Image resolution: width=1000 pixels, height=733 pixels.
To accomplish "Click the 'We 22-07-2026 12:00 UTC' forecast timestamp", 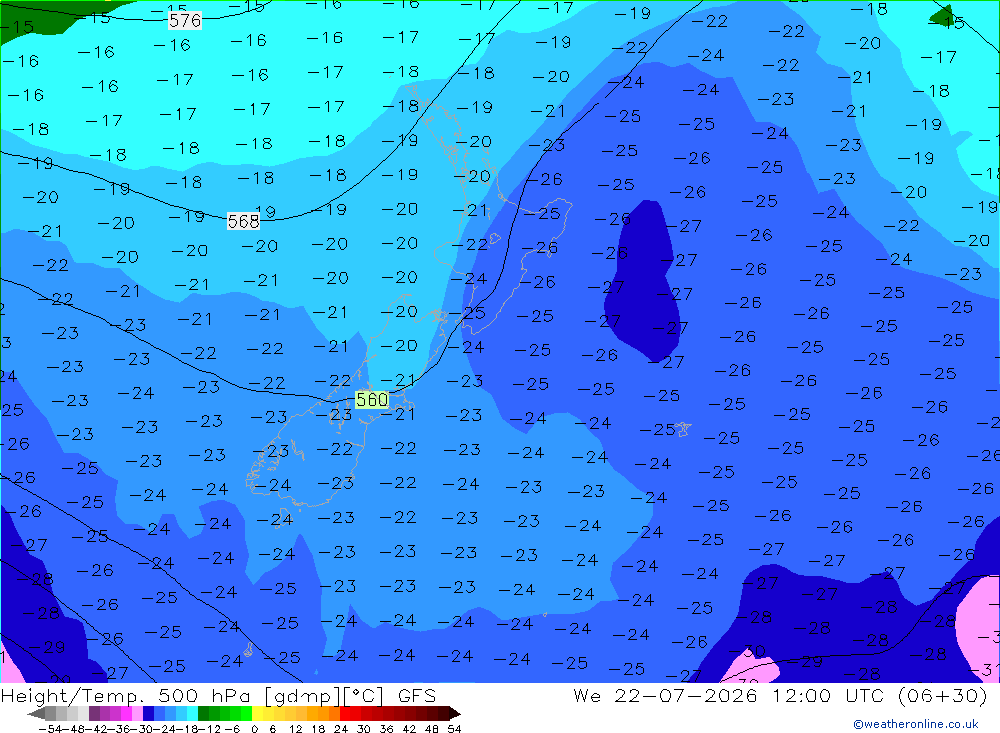I will [731, 695].
